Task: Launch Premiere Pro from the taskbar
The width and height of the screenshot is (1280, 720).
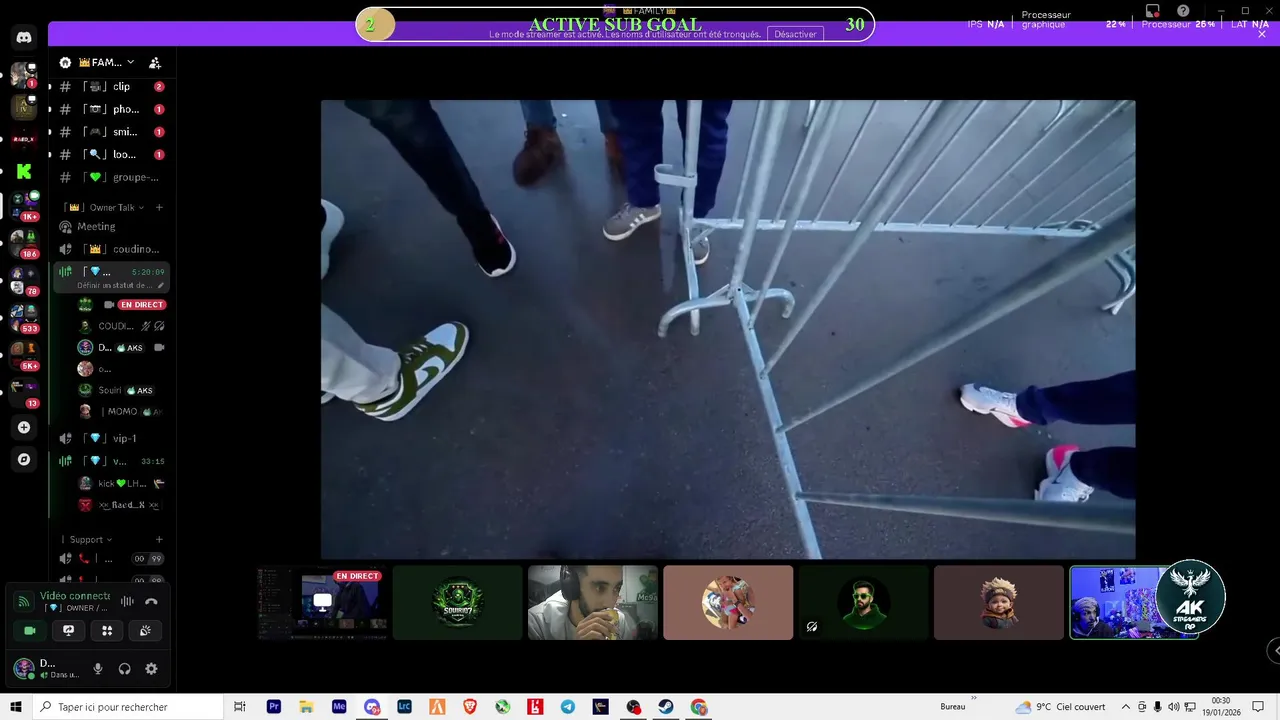Action: pos(274,707)
